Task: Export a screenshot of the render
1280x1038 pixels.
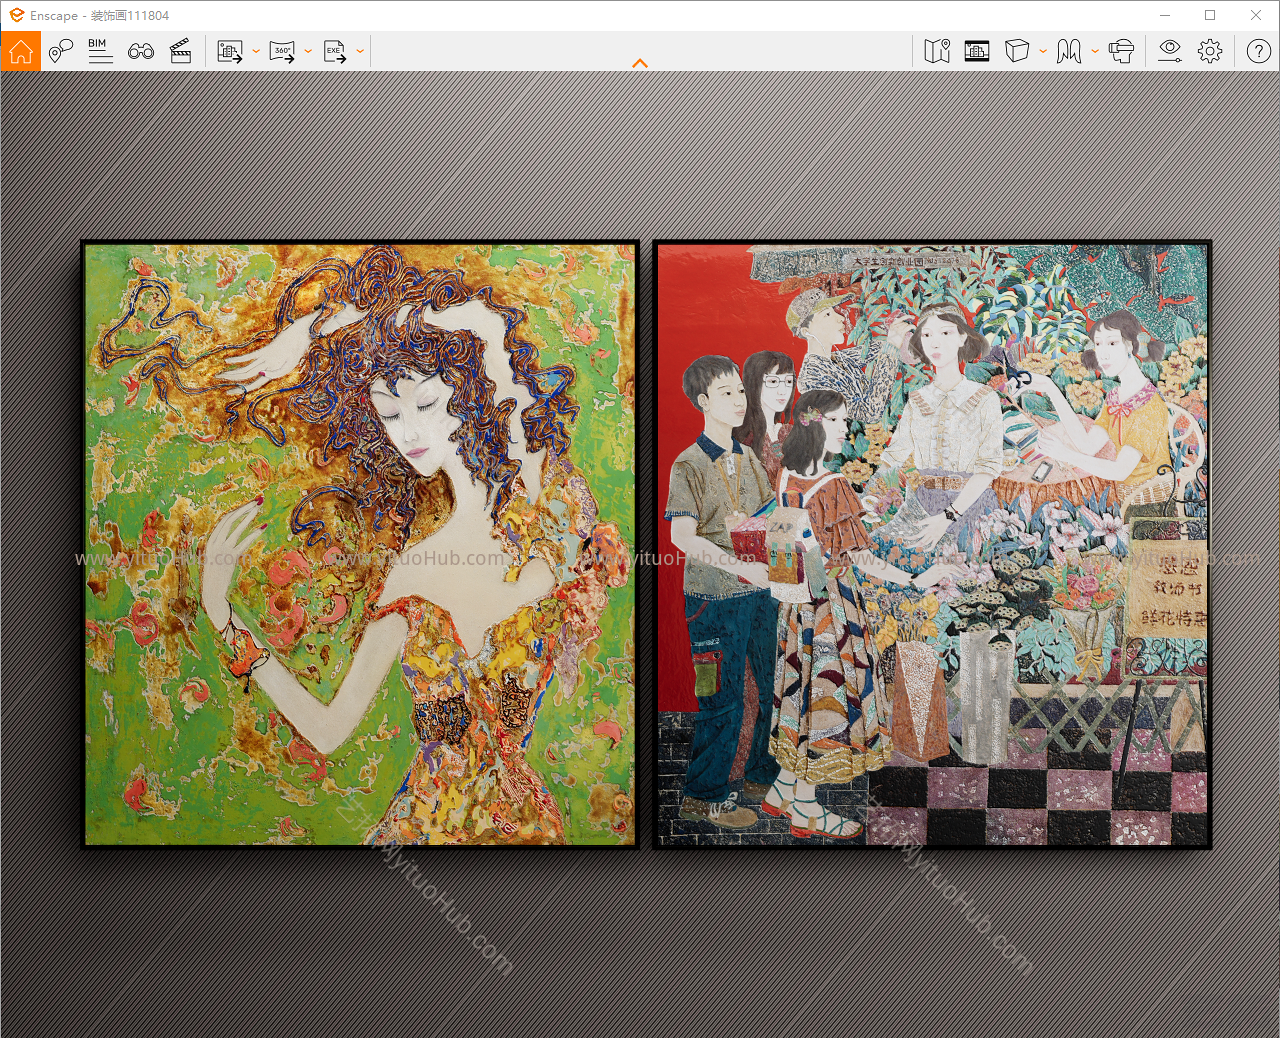Action: click(x=230, y=51)
